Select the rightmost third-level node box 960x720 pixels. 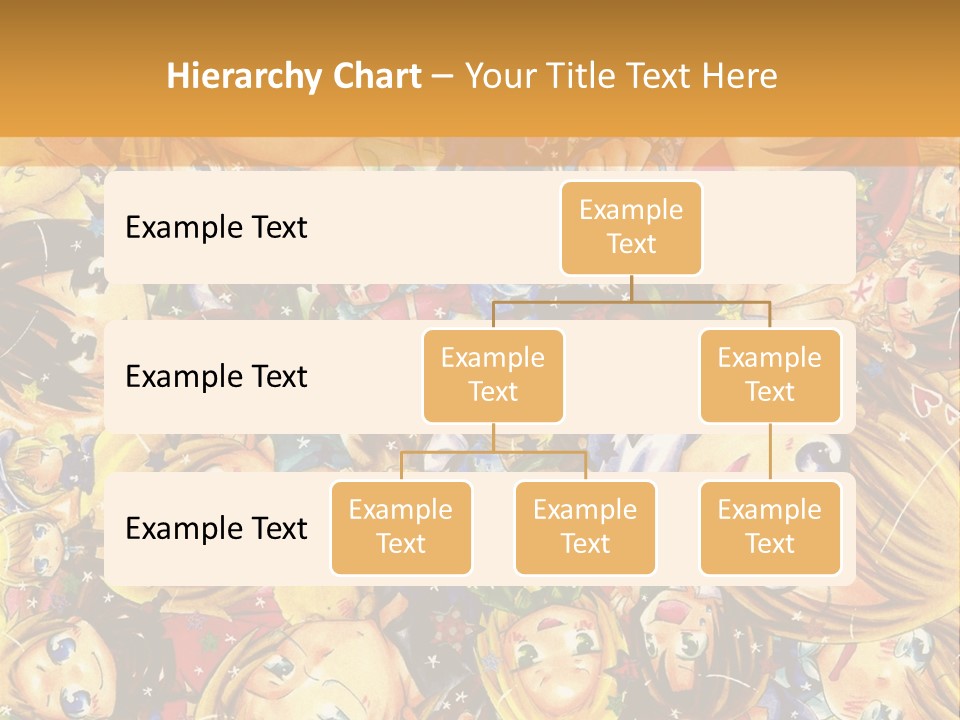pos(770,528)
